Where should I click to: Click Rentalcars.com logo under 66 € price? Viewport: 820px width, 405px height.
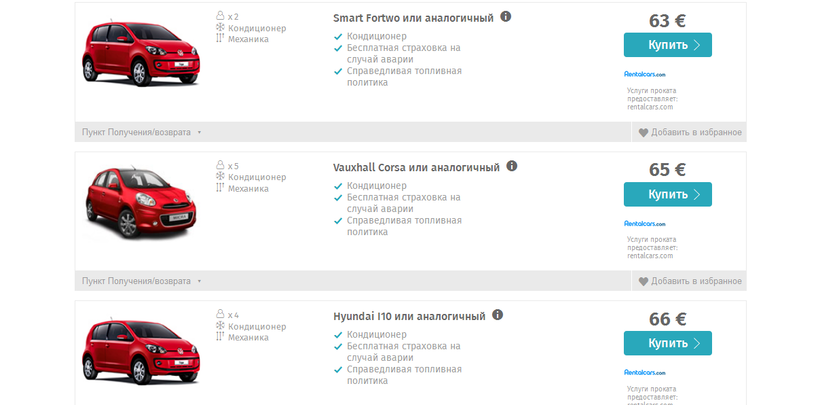644,372
